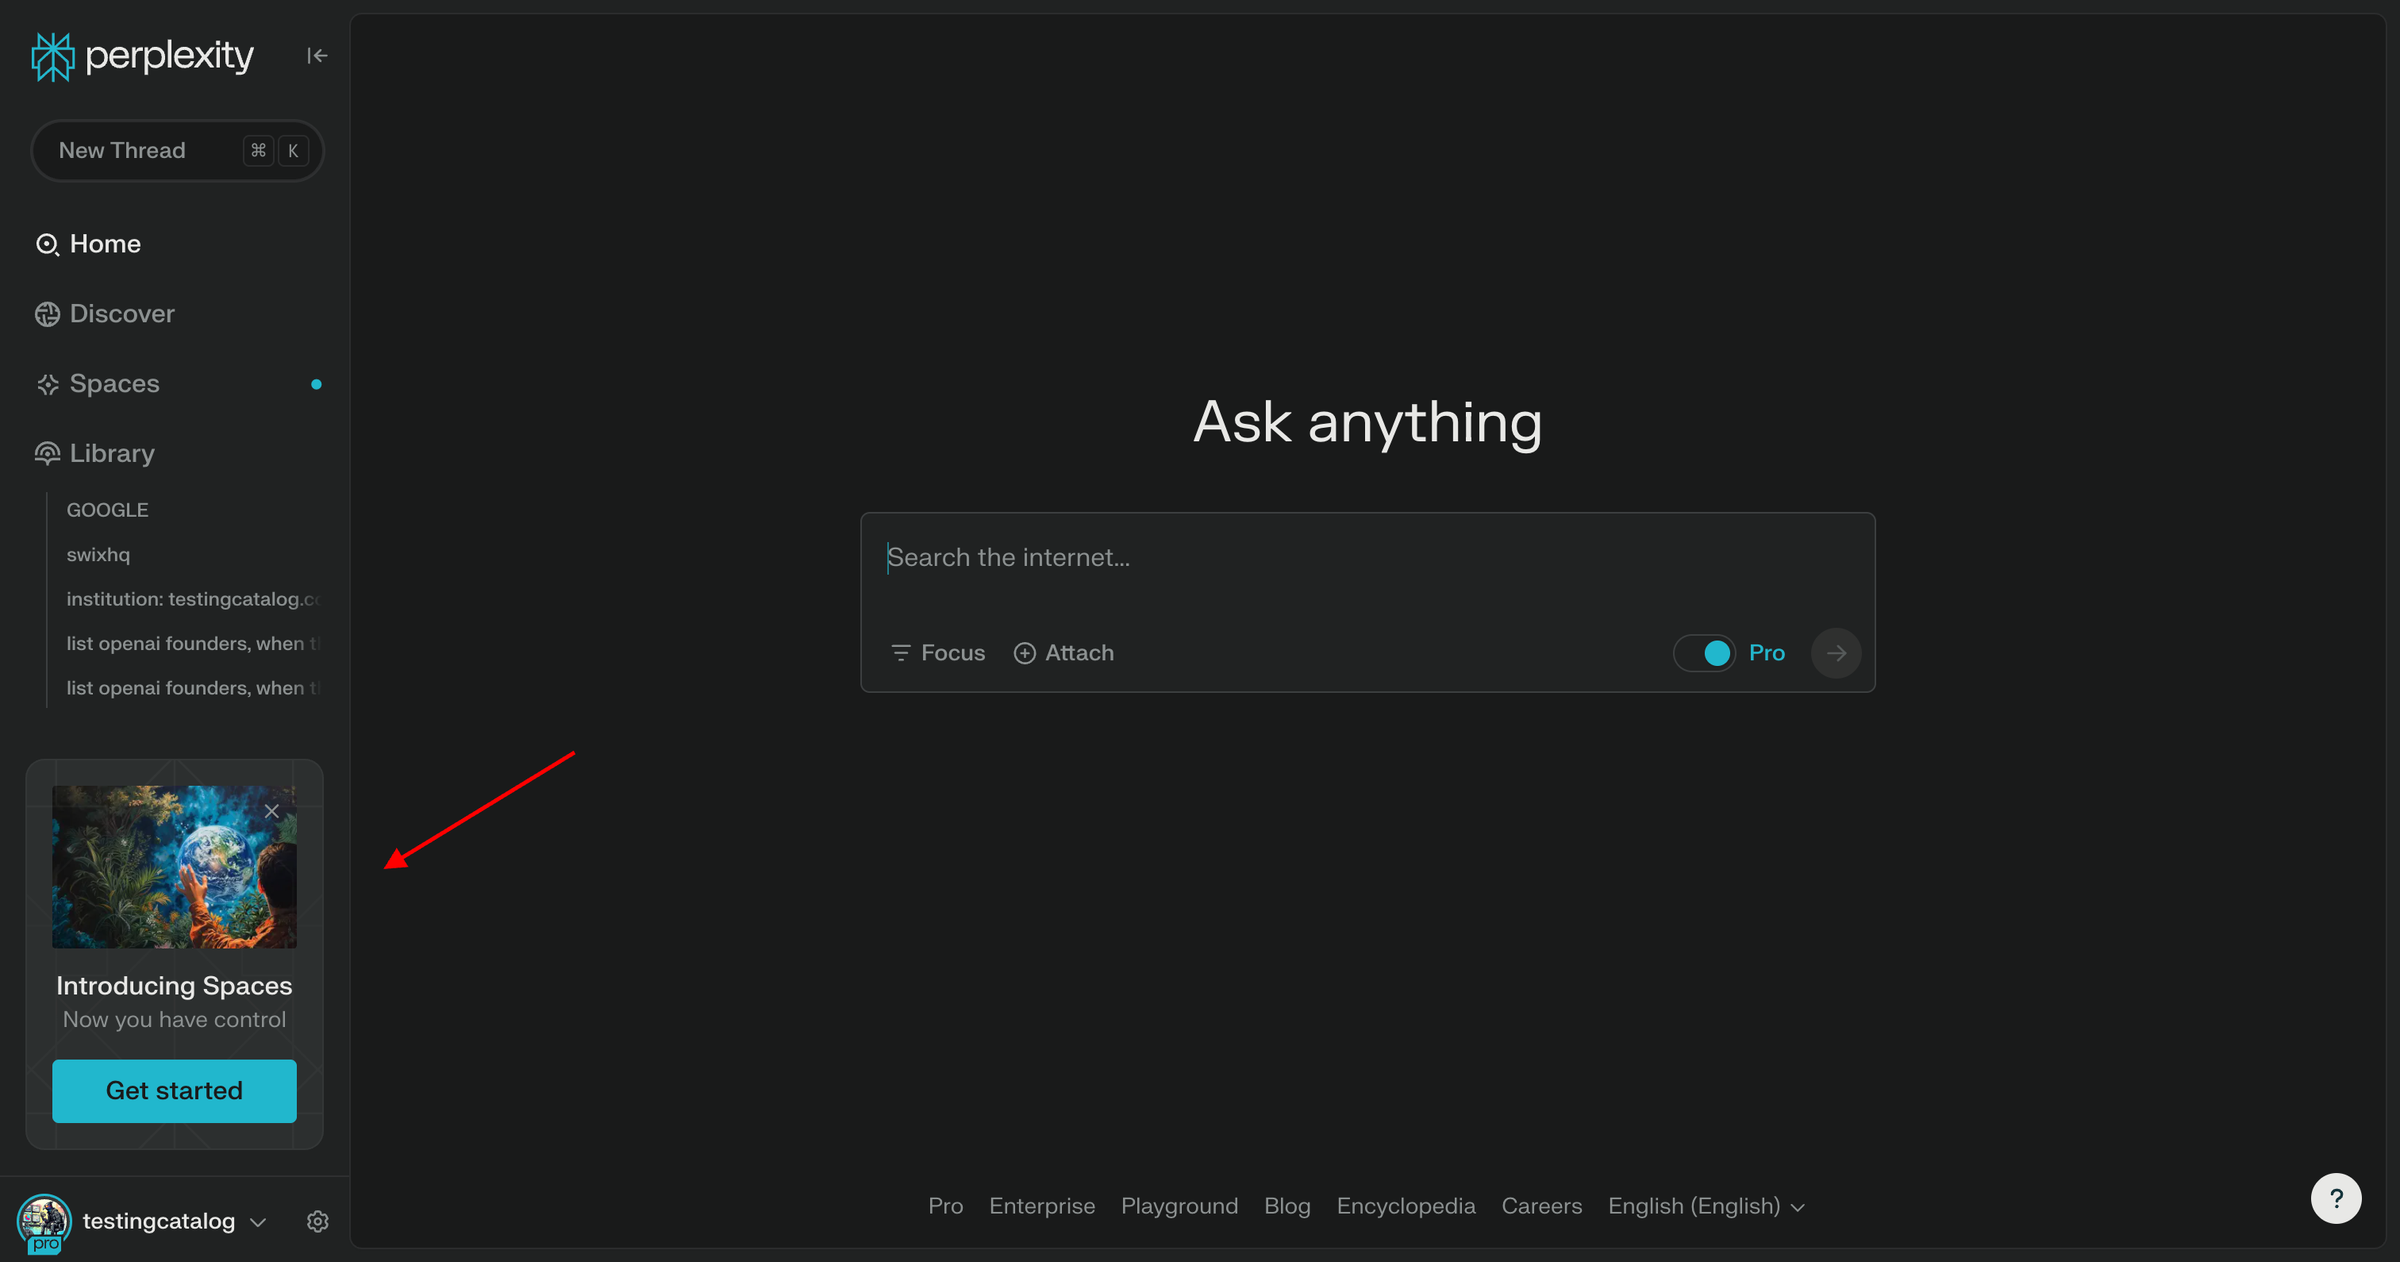Collapse the sidebar with the arrow icon

(x=316, y=55)
